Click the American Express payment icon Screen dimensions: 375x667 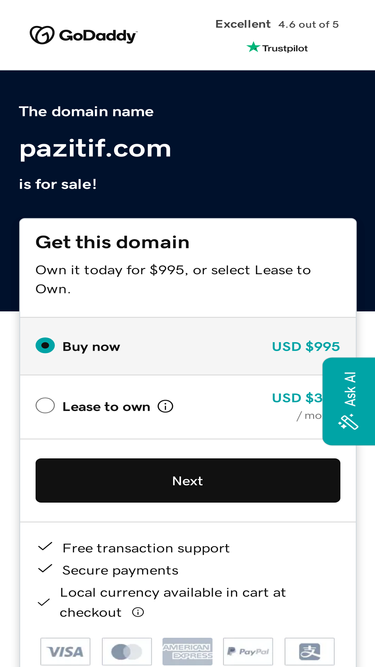coord(188,651)
